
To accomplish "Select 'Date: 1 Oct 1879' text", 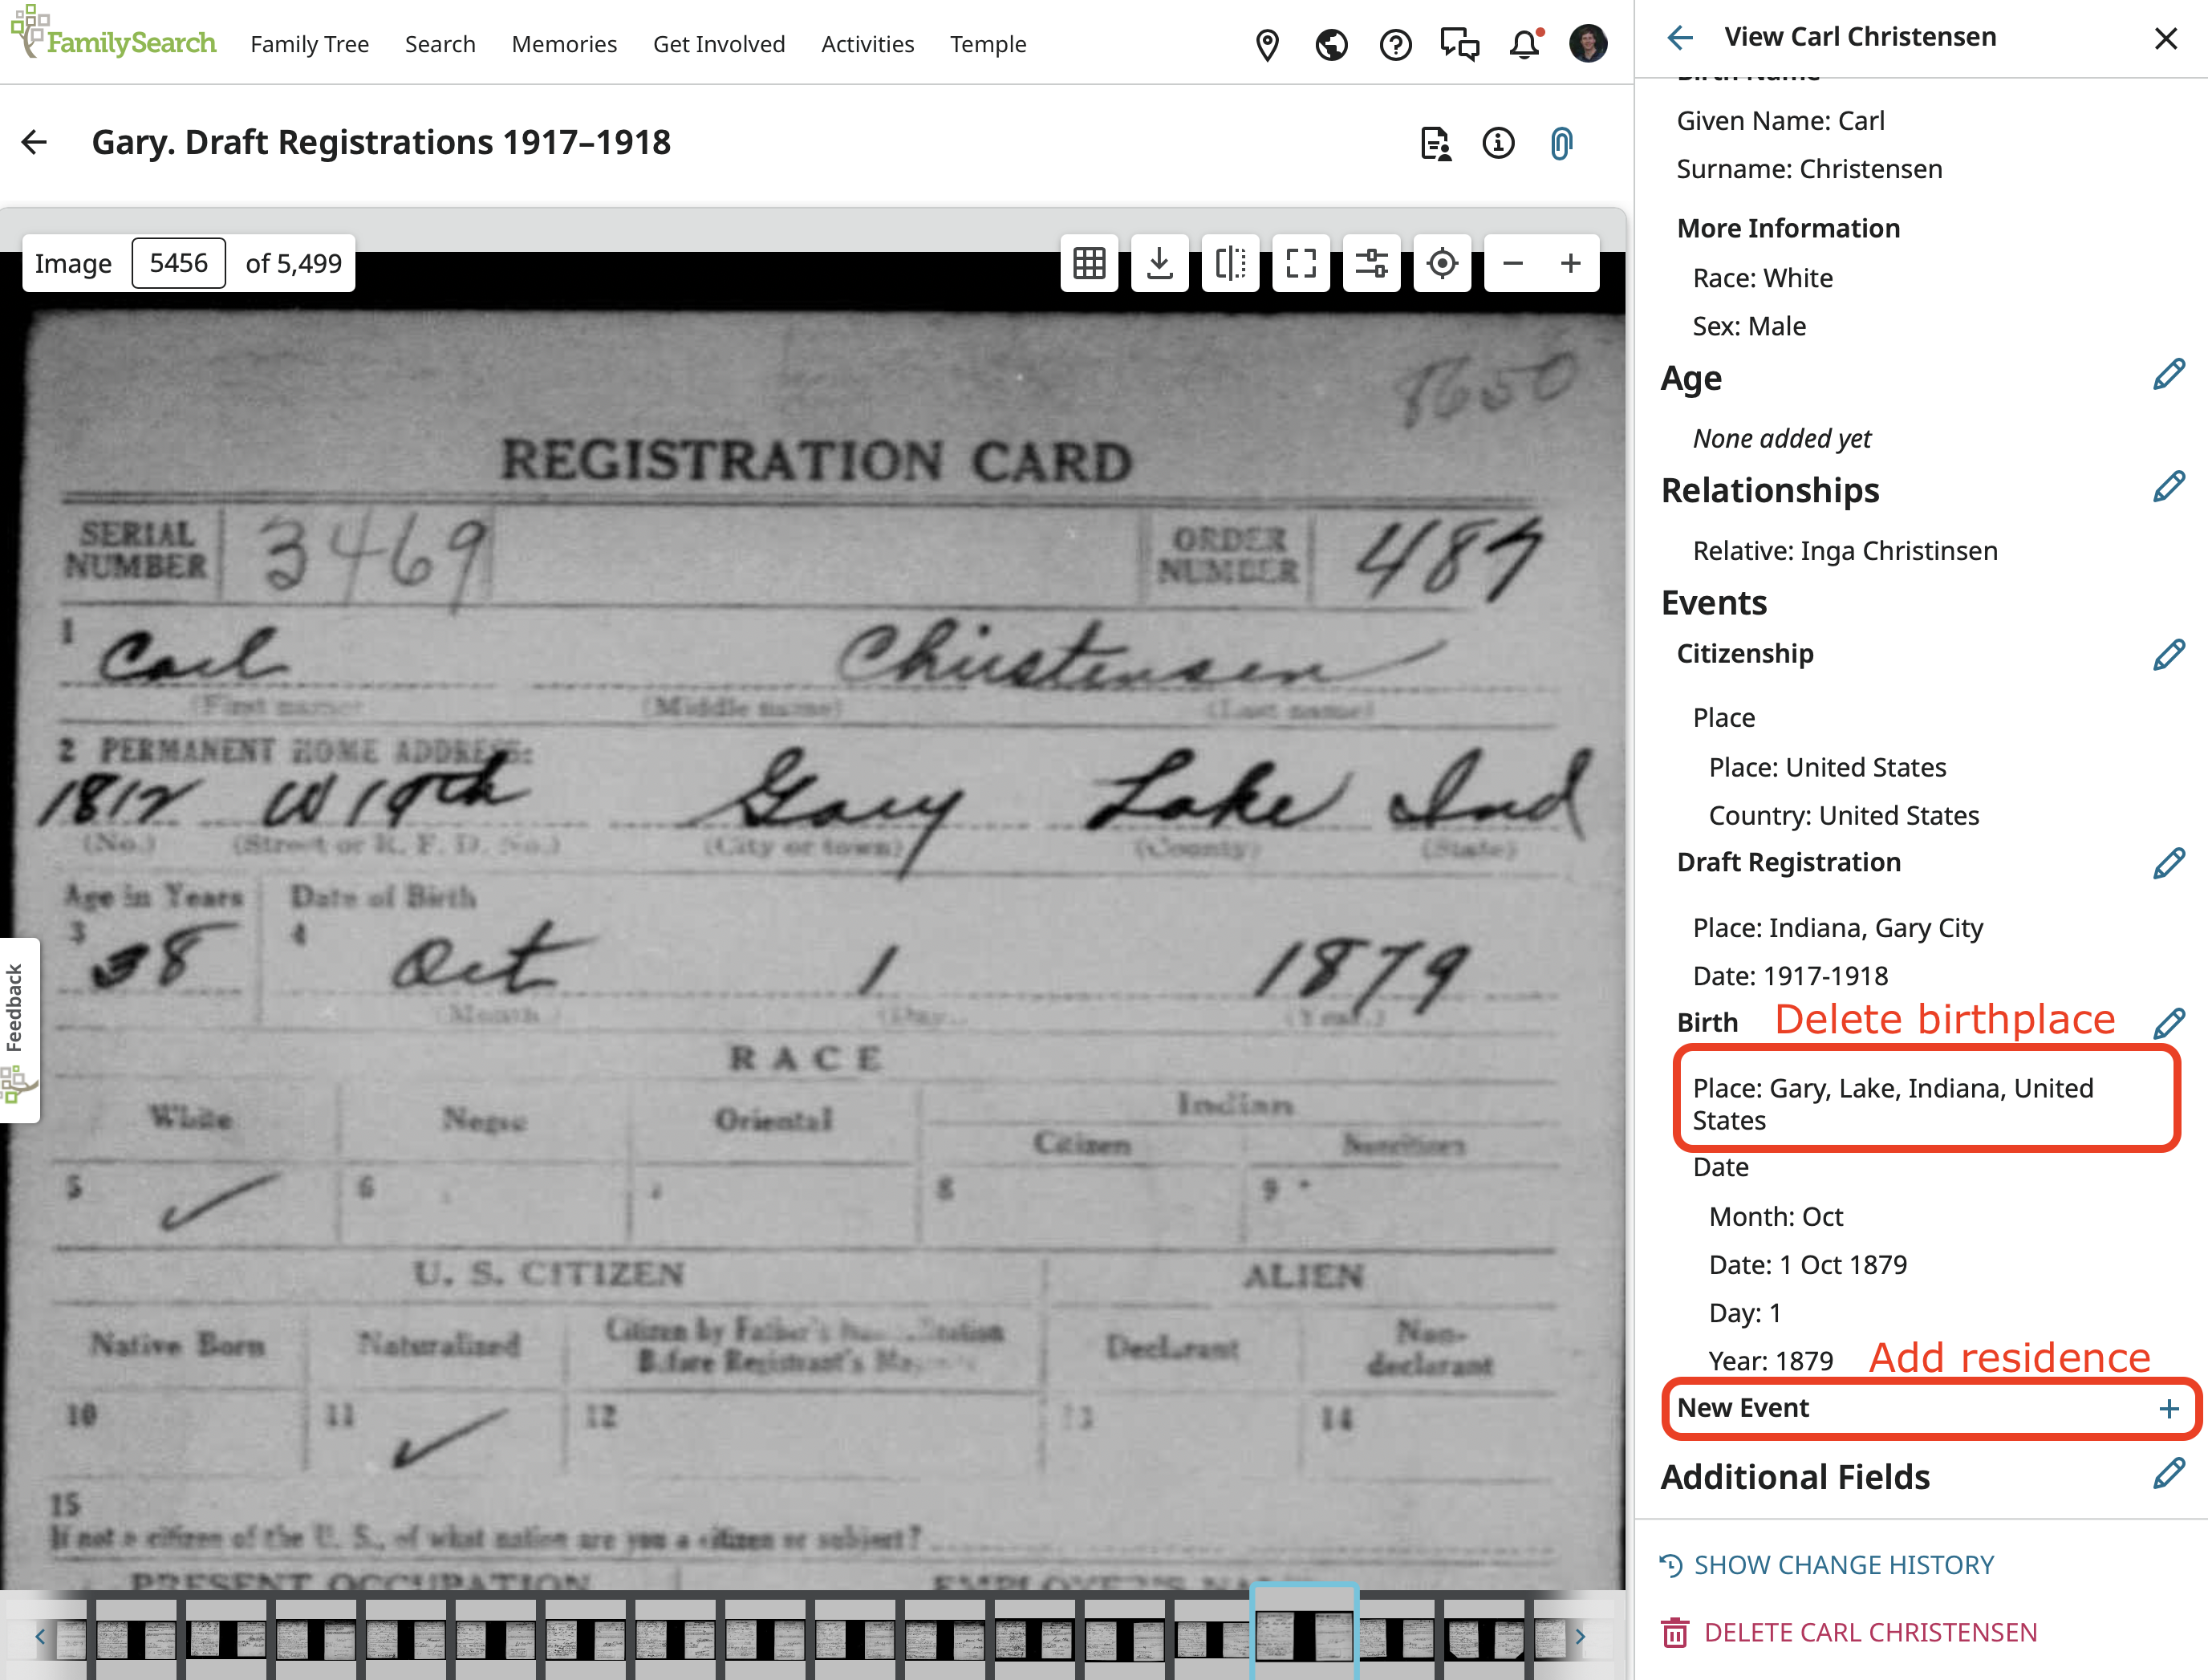I will (1808, 1265).
